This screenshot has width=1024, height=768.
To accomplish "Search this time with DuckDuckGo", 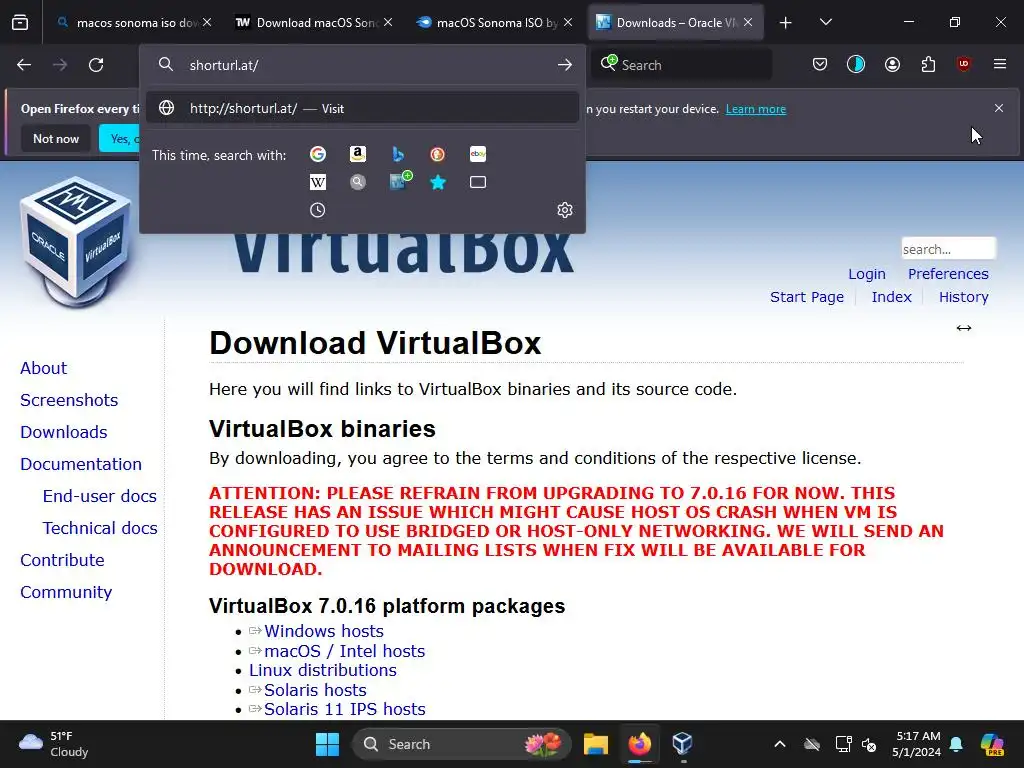I will [438, 154].
